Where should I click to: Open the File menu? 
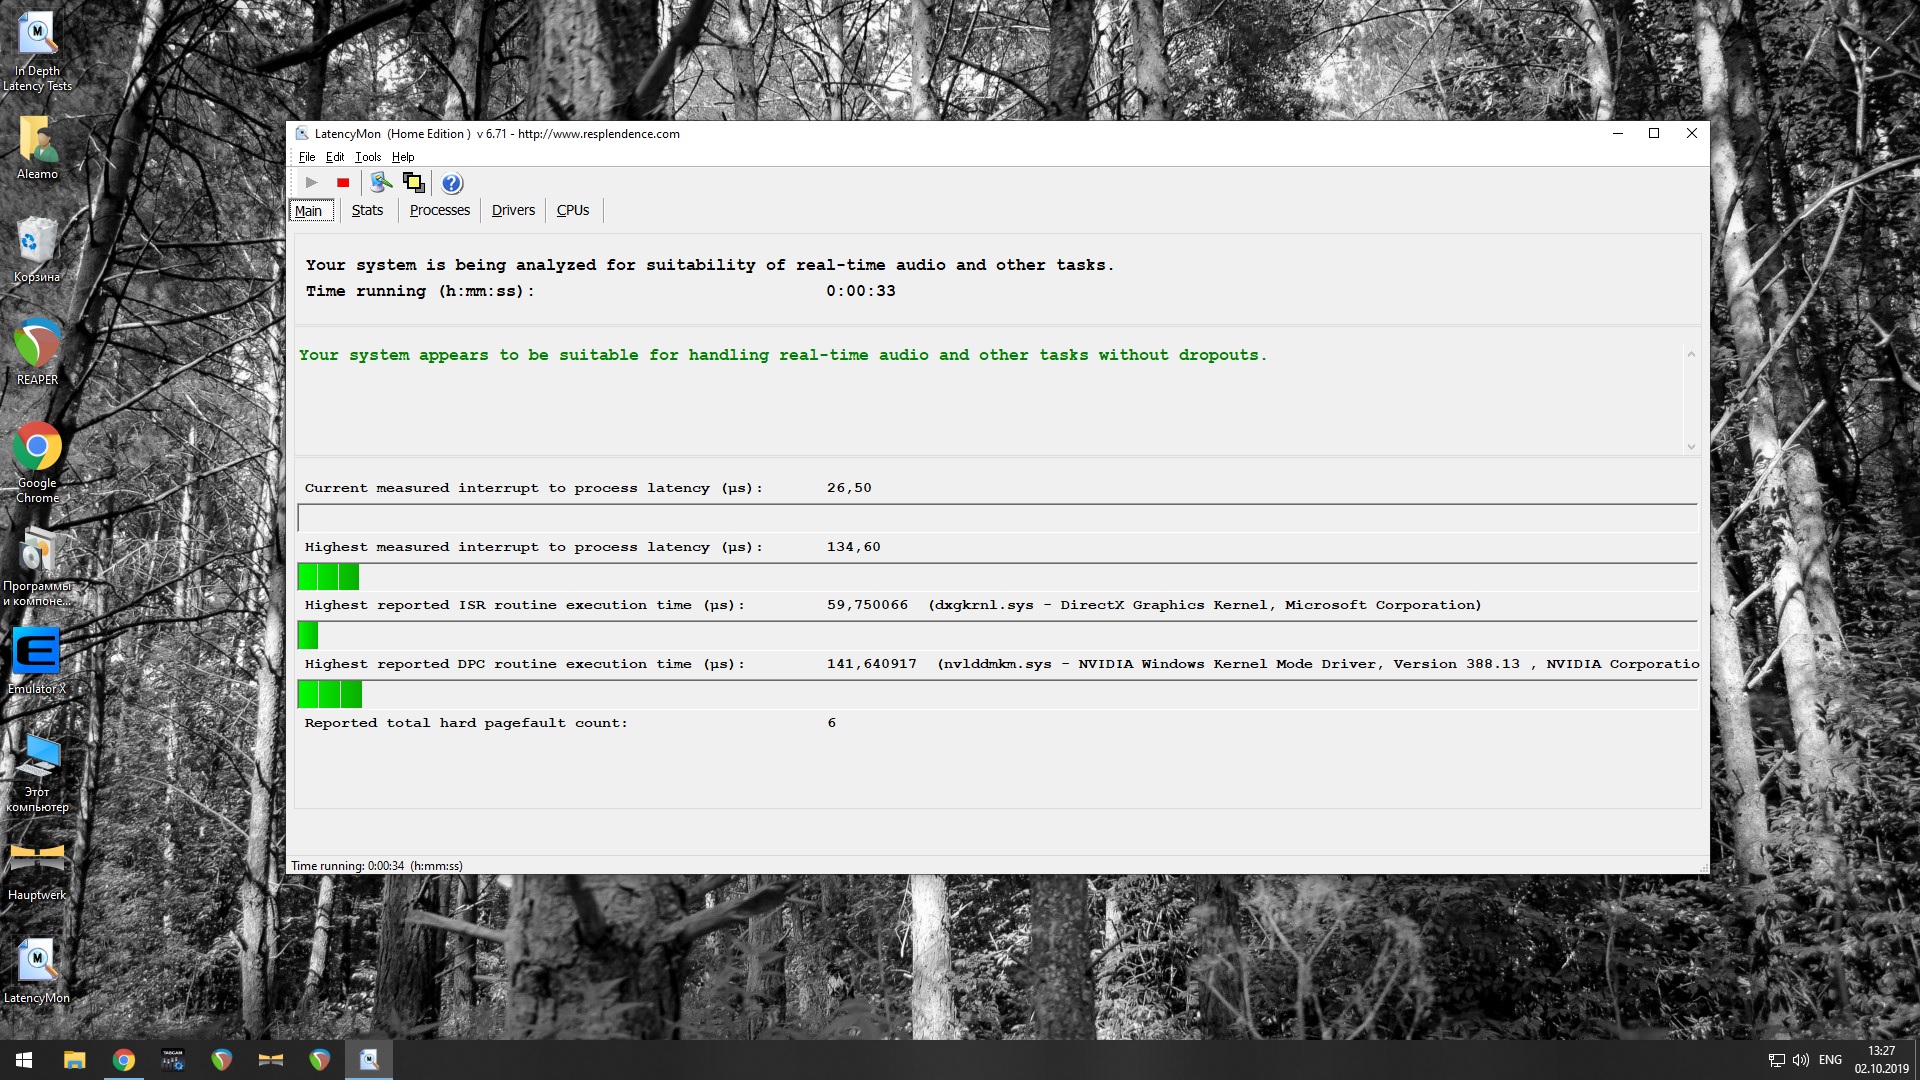(306, 157)
